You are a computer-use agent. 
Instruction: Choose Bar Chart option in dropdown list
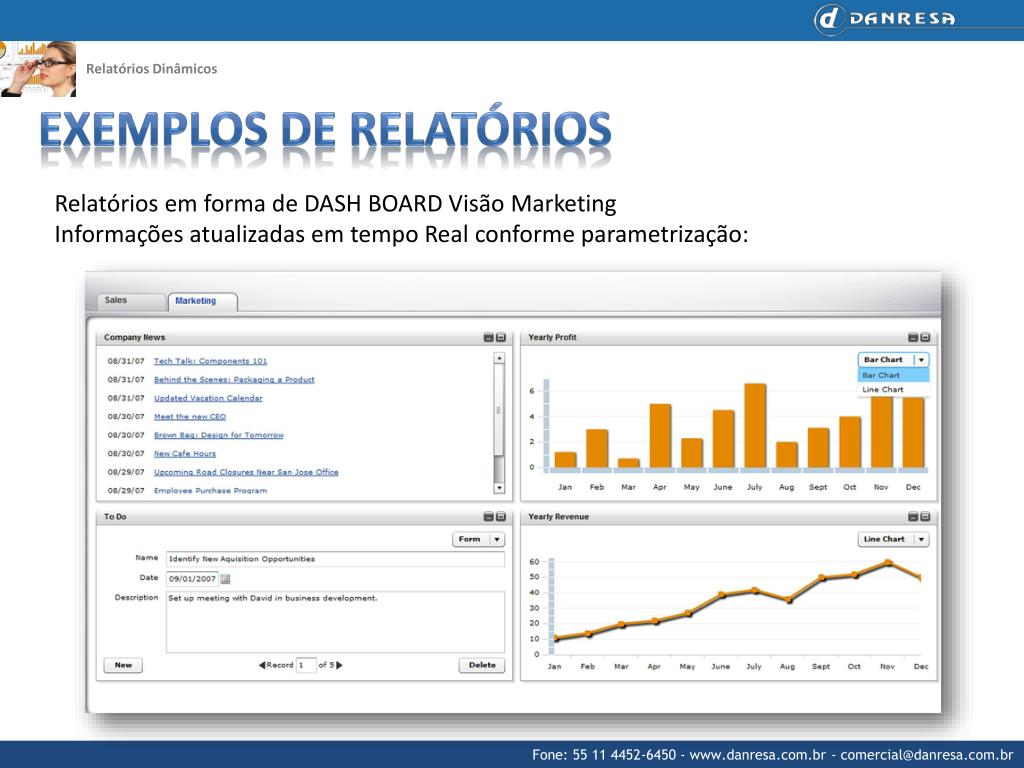(x=893, y=376)
